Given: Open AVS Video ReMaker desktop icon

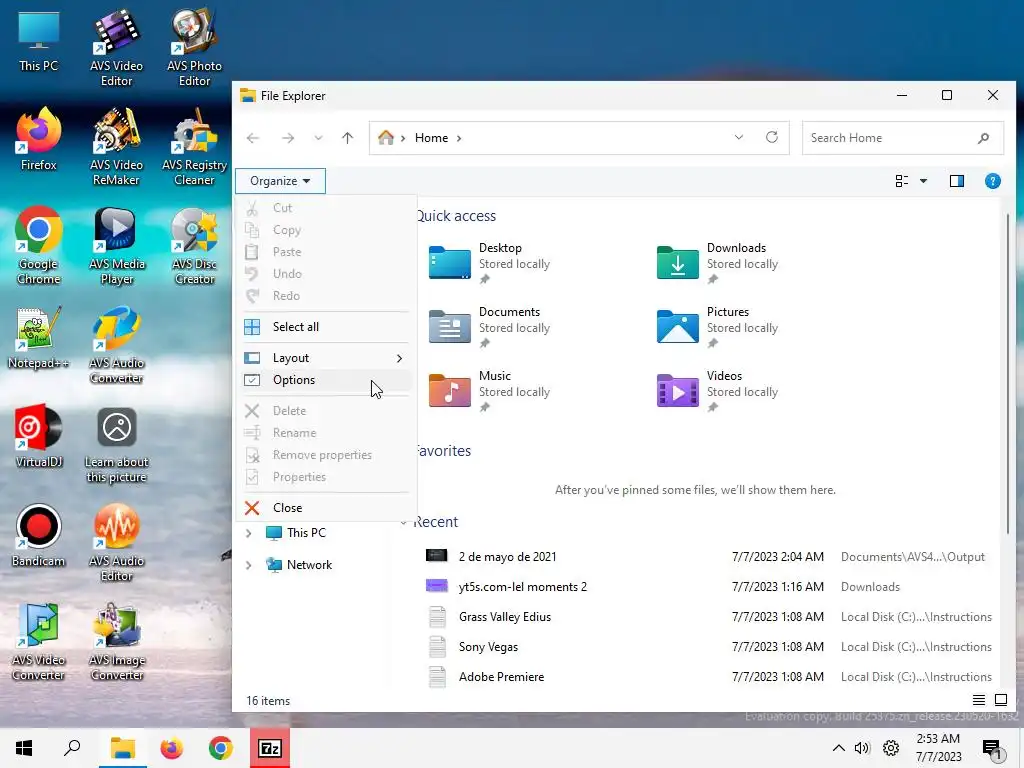Looking at the screenshot, I should click(116, 148).
